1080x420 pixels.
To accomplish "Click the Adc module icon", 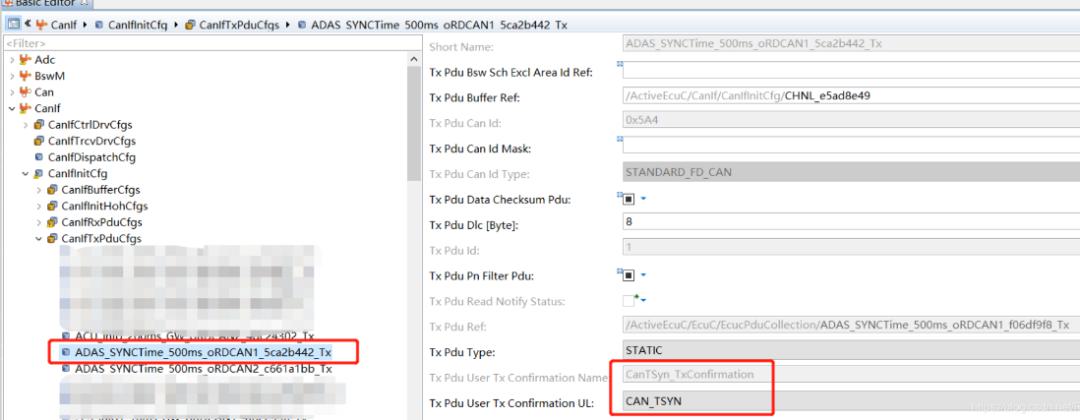I will [x=25, y=60].
